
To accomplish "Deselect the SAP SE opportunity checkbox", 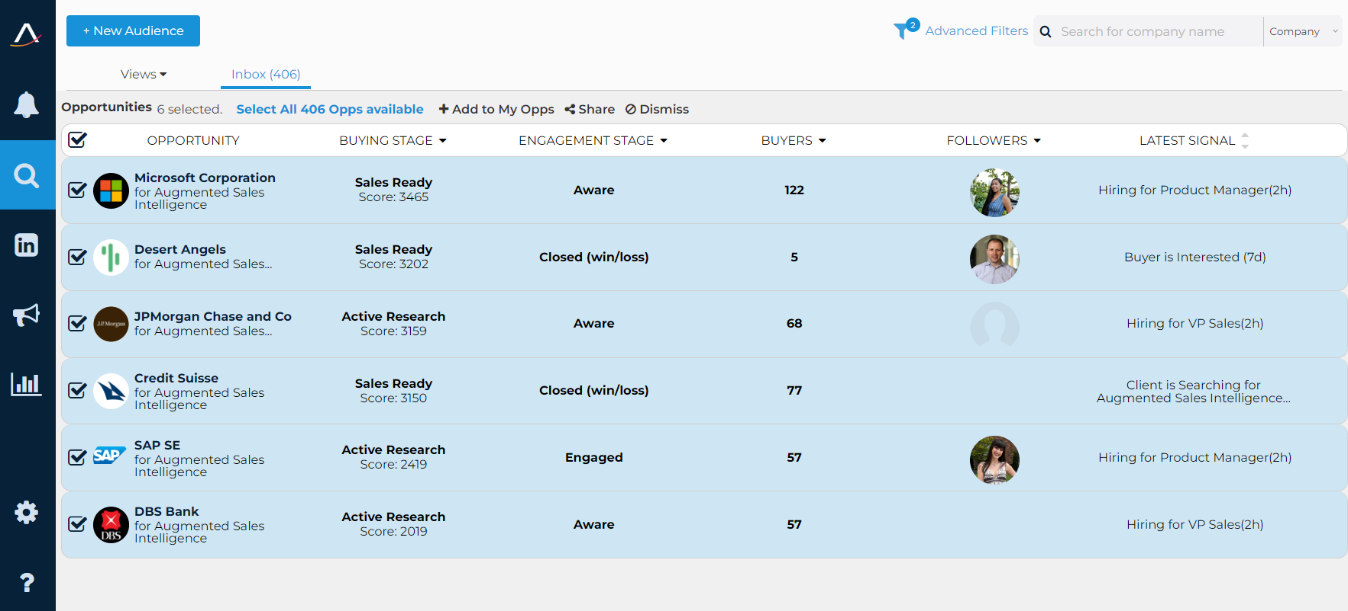I will point(77,457).
